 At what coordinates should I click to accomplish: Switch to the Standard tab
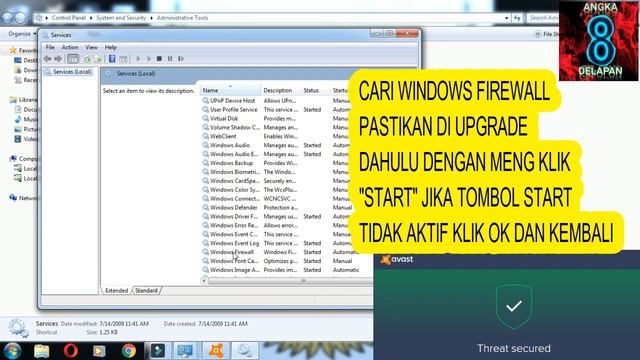pyautogui.click(x=146, y=291)
